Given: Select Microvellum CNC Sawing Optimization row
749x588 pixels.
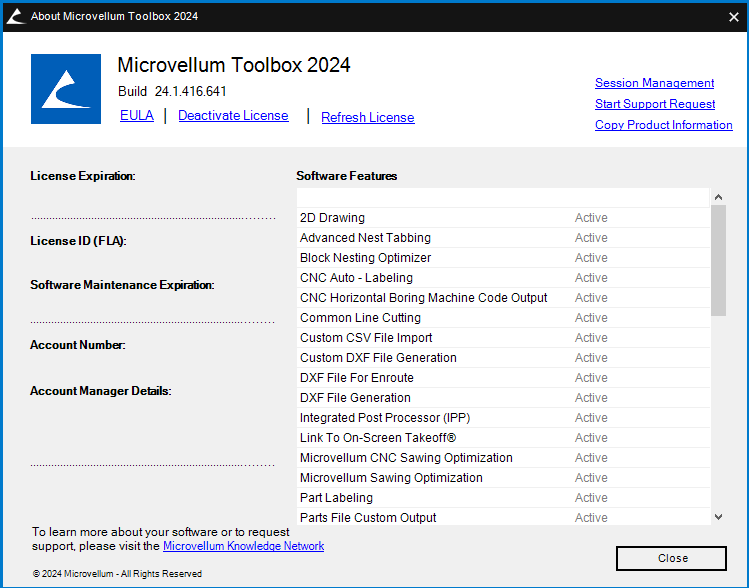Looking at the screenshot, I should point(503,458).
